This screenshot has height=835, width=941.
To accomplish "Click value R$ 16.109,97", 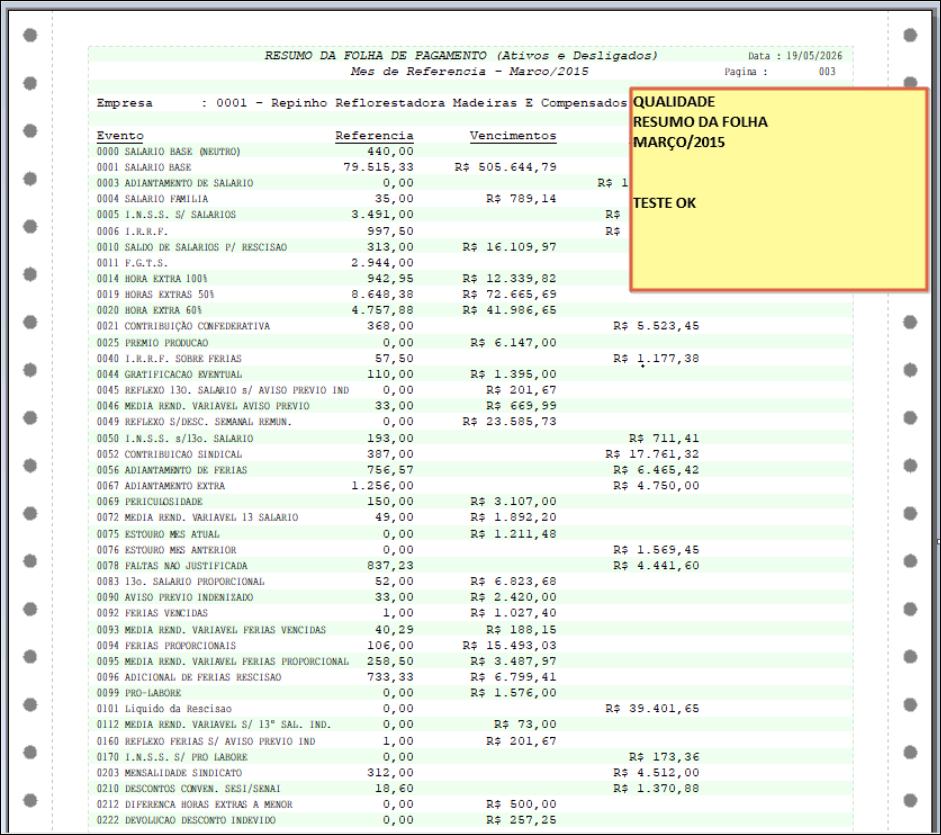I will [510, 247].
